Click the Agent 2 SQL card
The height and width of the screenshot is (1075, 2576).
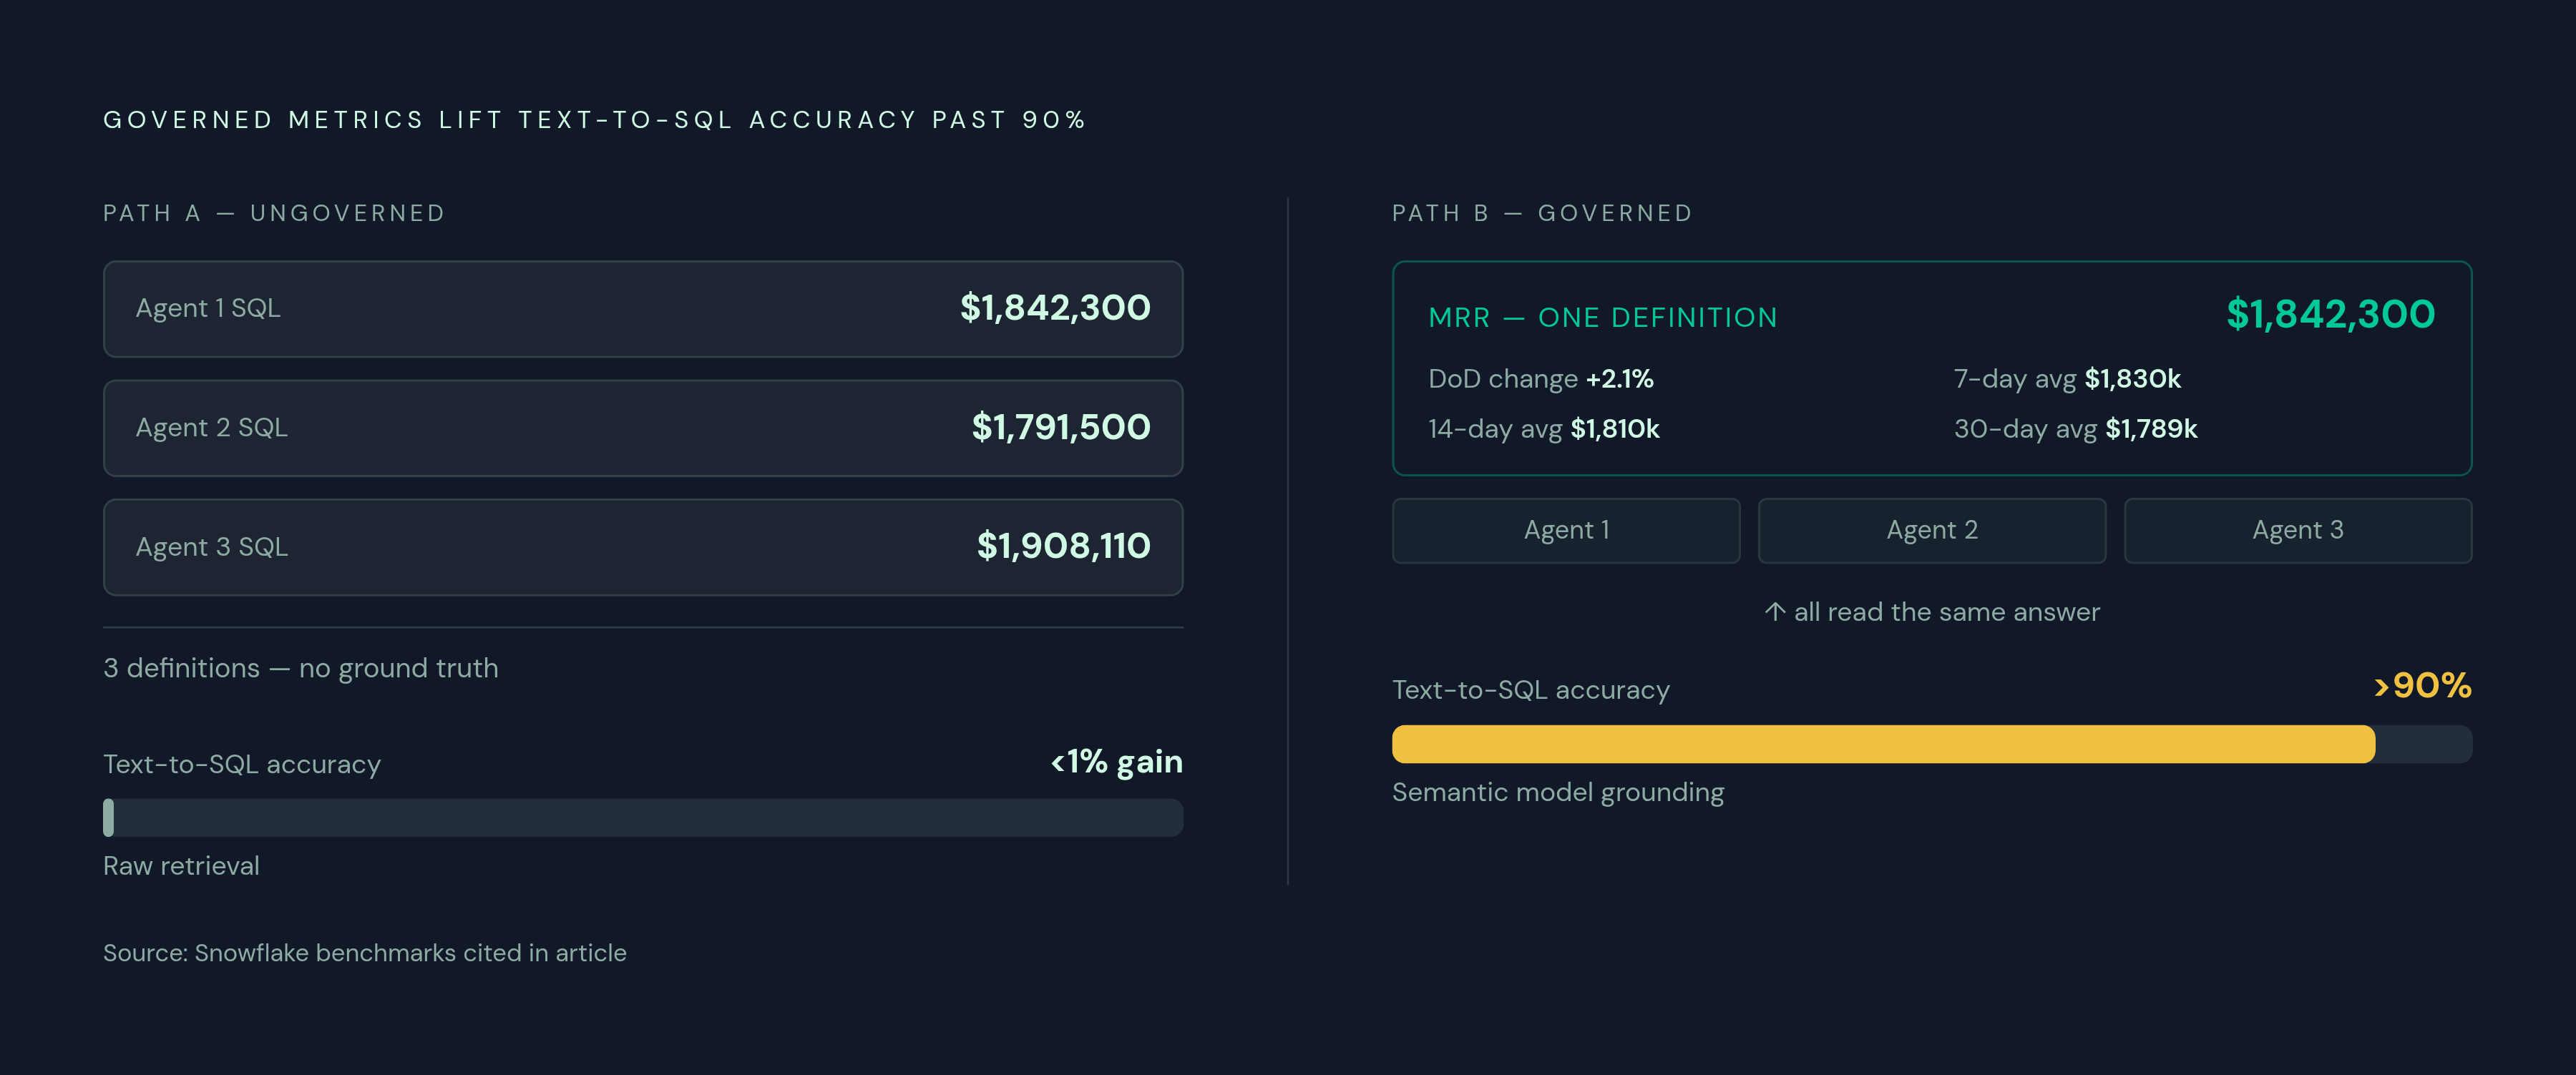643,428
